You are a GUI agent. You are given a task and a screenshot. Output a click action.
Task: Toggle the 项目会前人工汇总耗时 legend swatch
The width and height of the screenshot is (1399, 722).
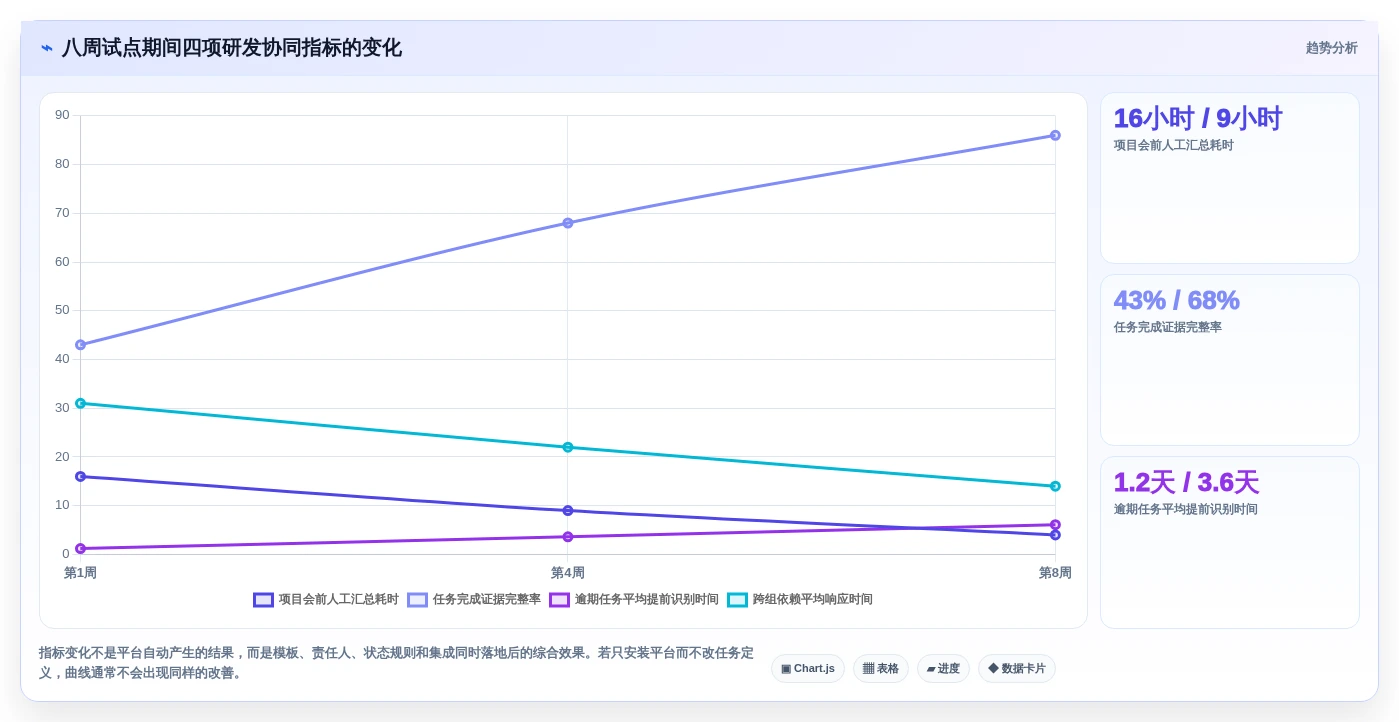point(263,600)
